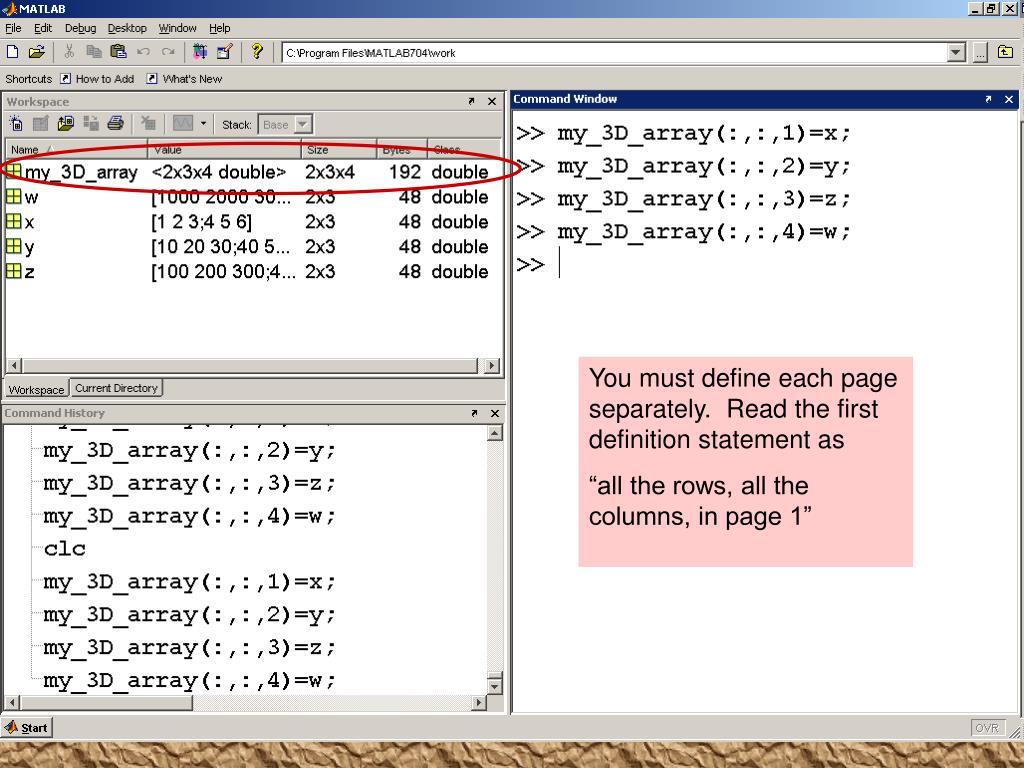Click the Paste toolbar icon
1024x768 pixels.
click(118, 52)
